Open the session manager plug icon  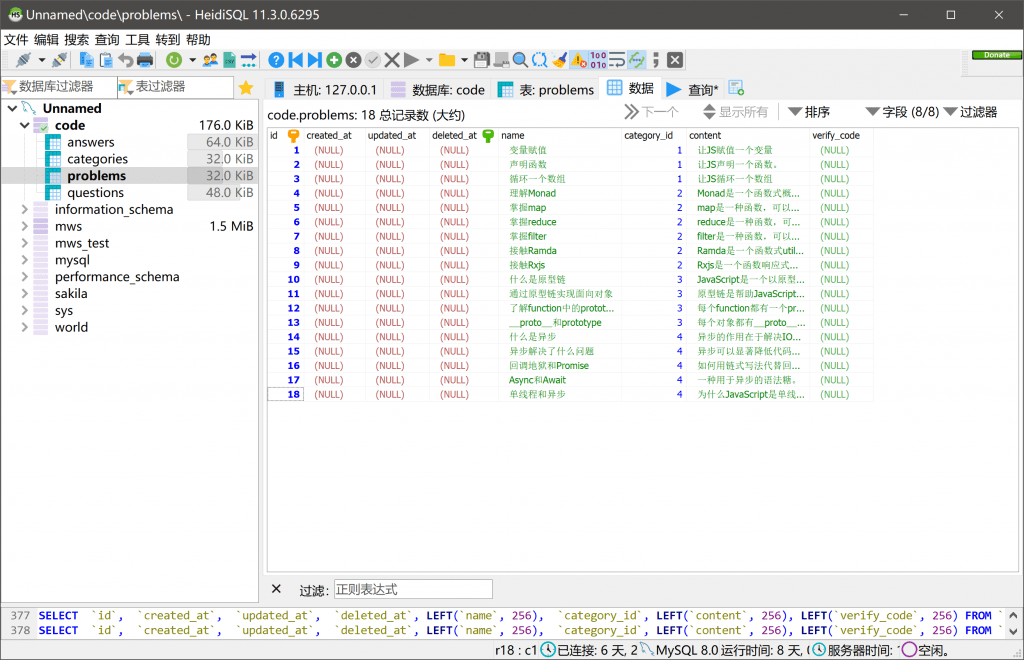(x=24, y=60)
